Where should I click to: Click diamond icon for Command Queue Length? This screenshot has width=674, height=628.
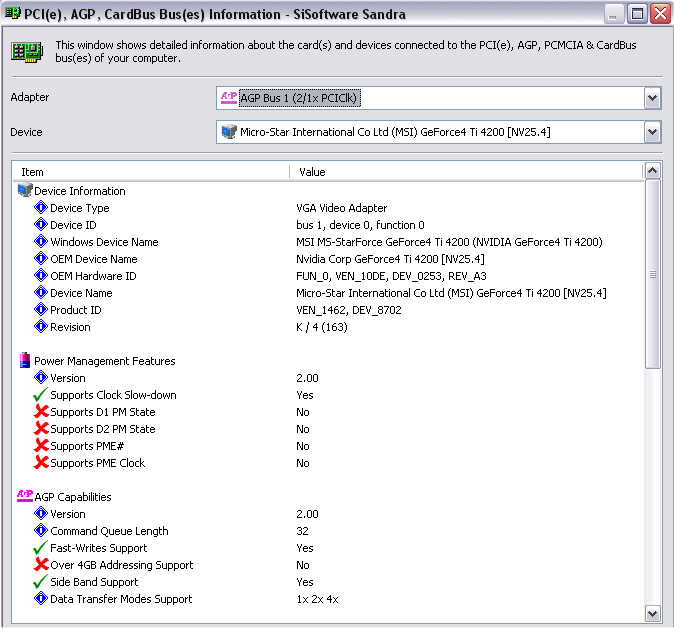pyautogui.click(x=41, y=530)
